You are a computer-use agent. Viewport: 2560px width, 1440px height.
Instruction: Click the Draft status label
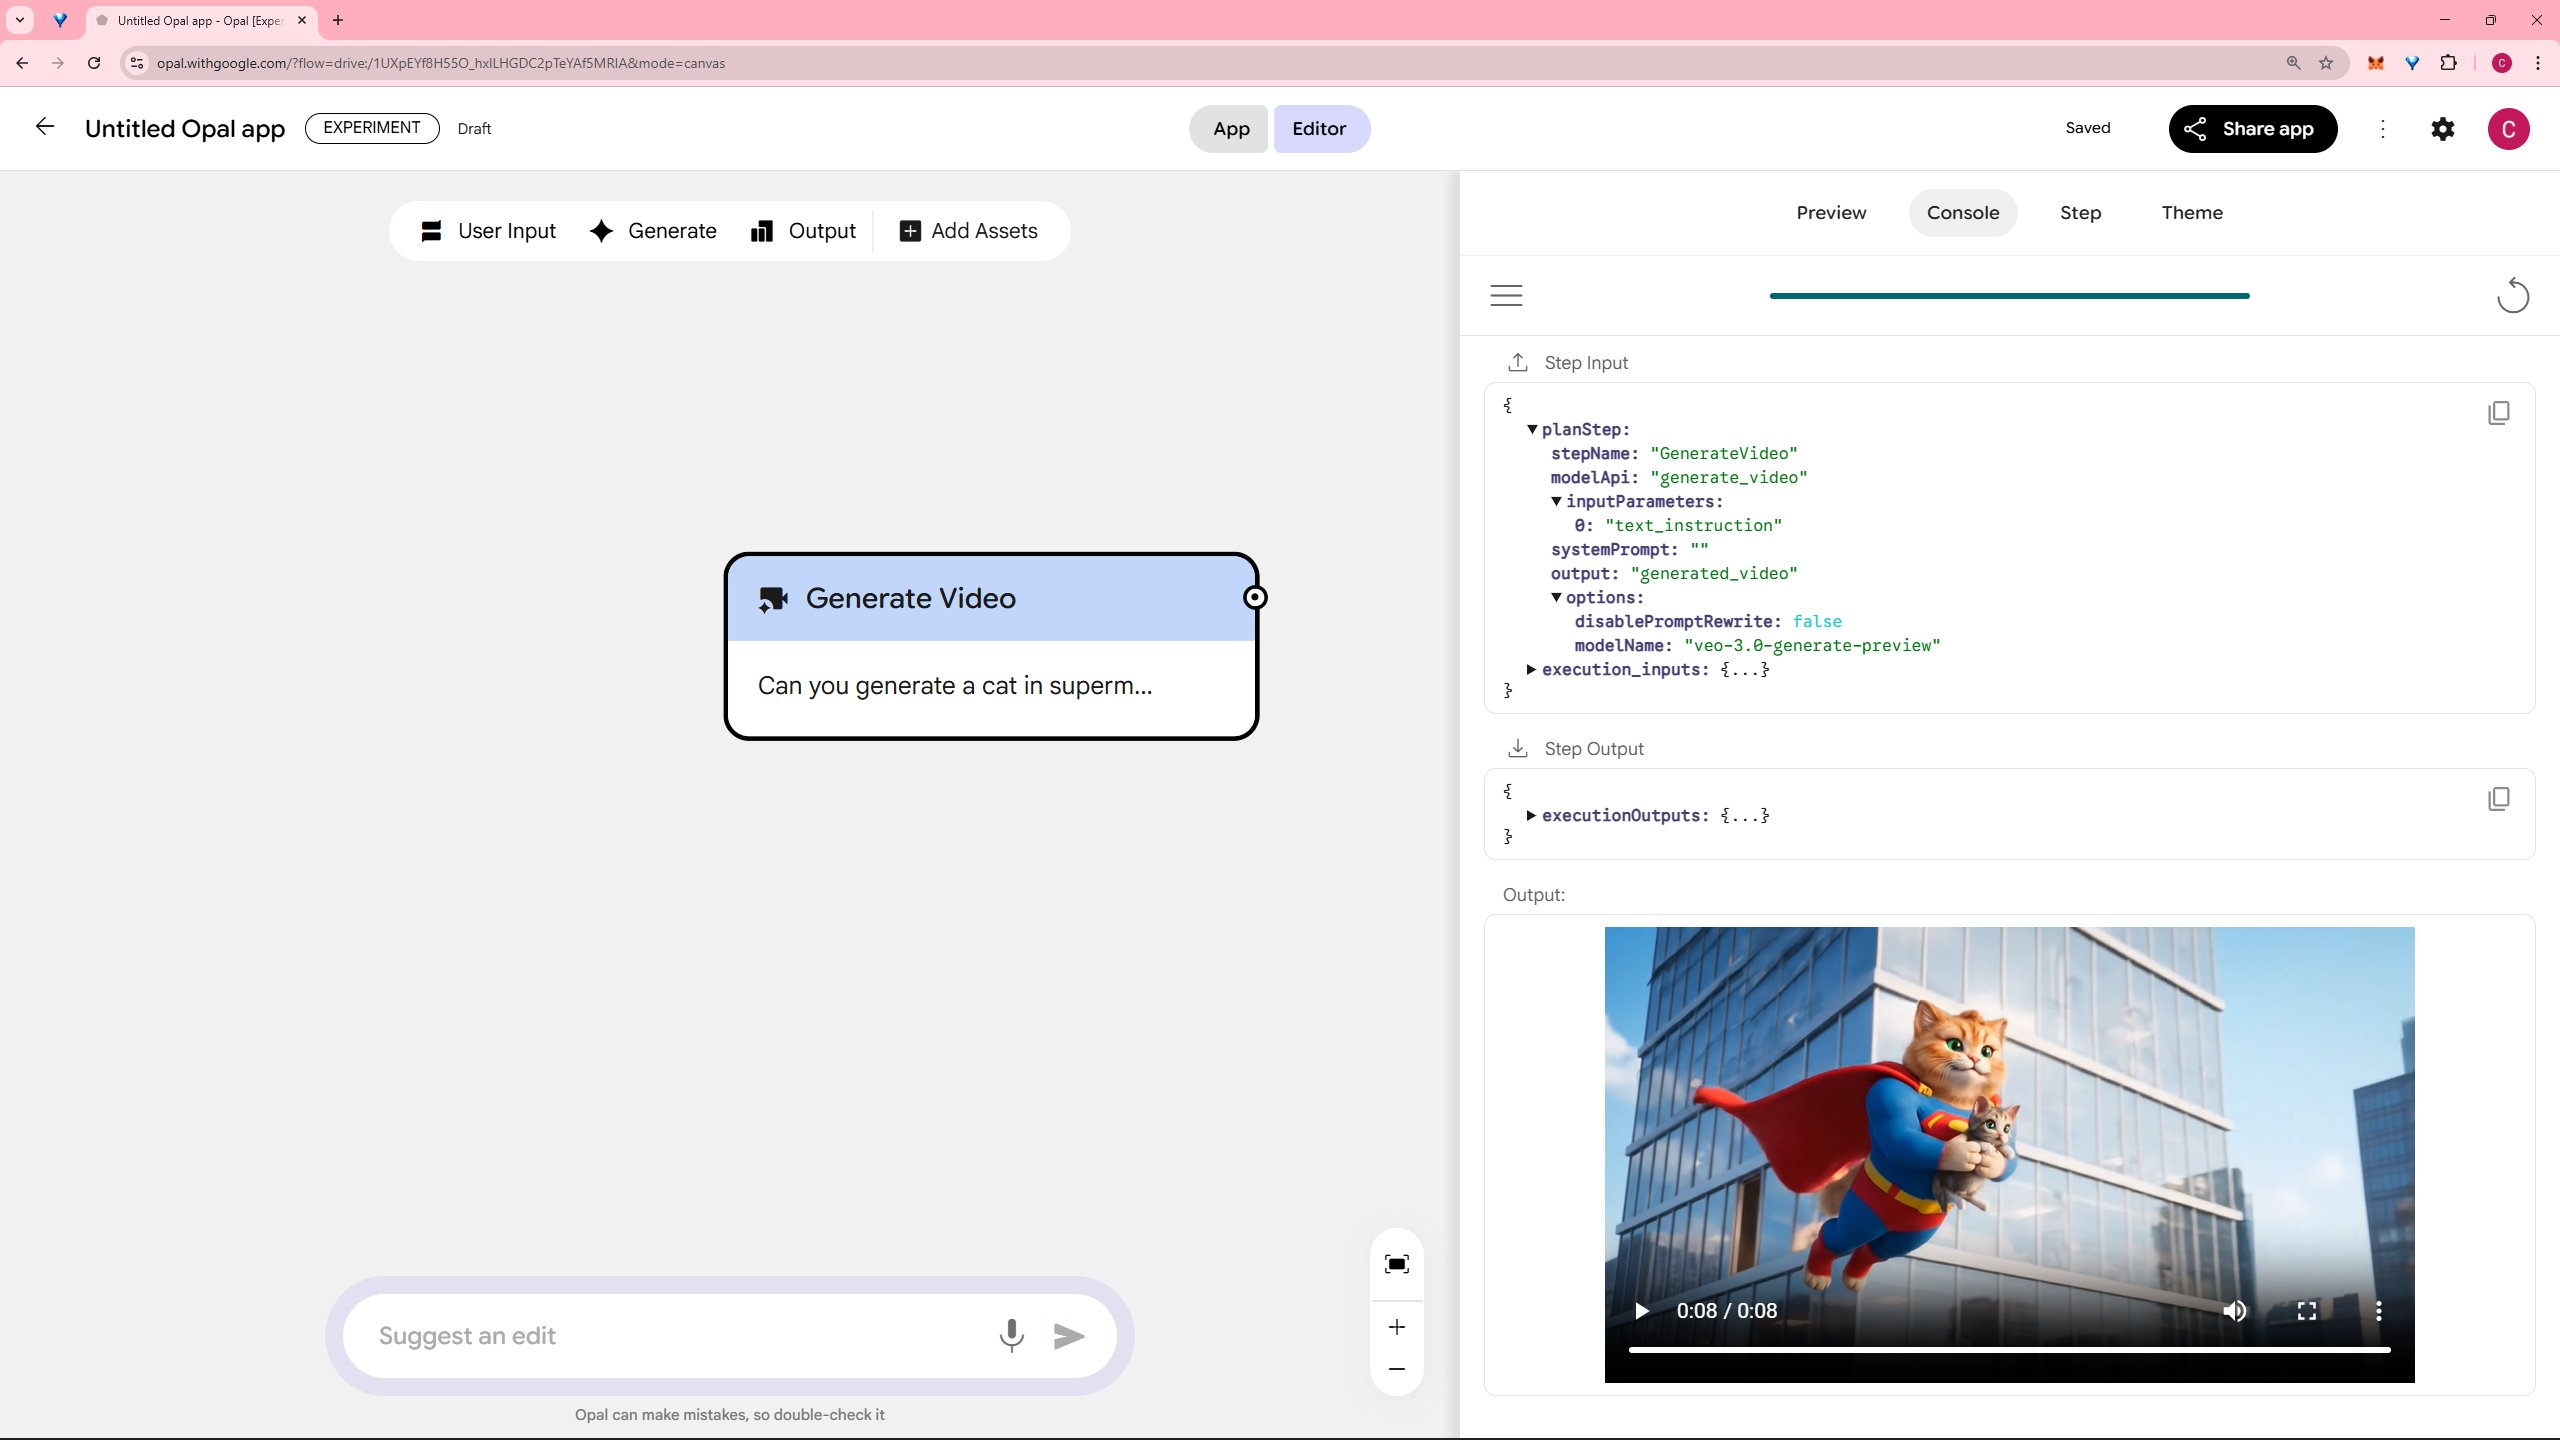tap(474, 129)
